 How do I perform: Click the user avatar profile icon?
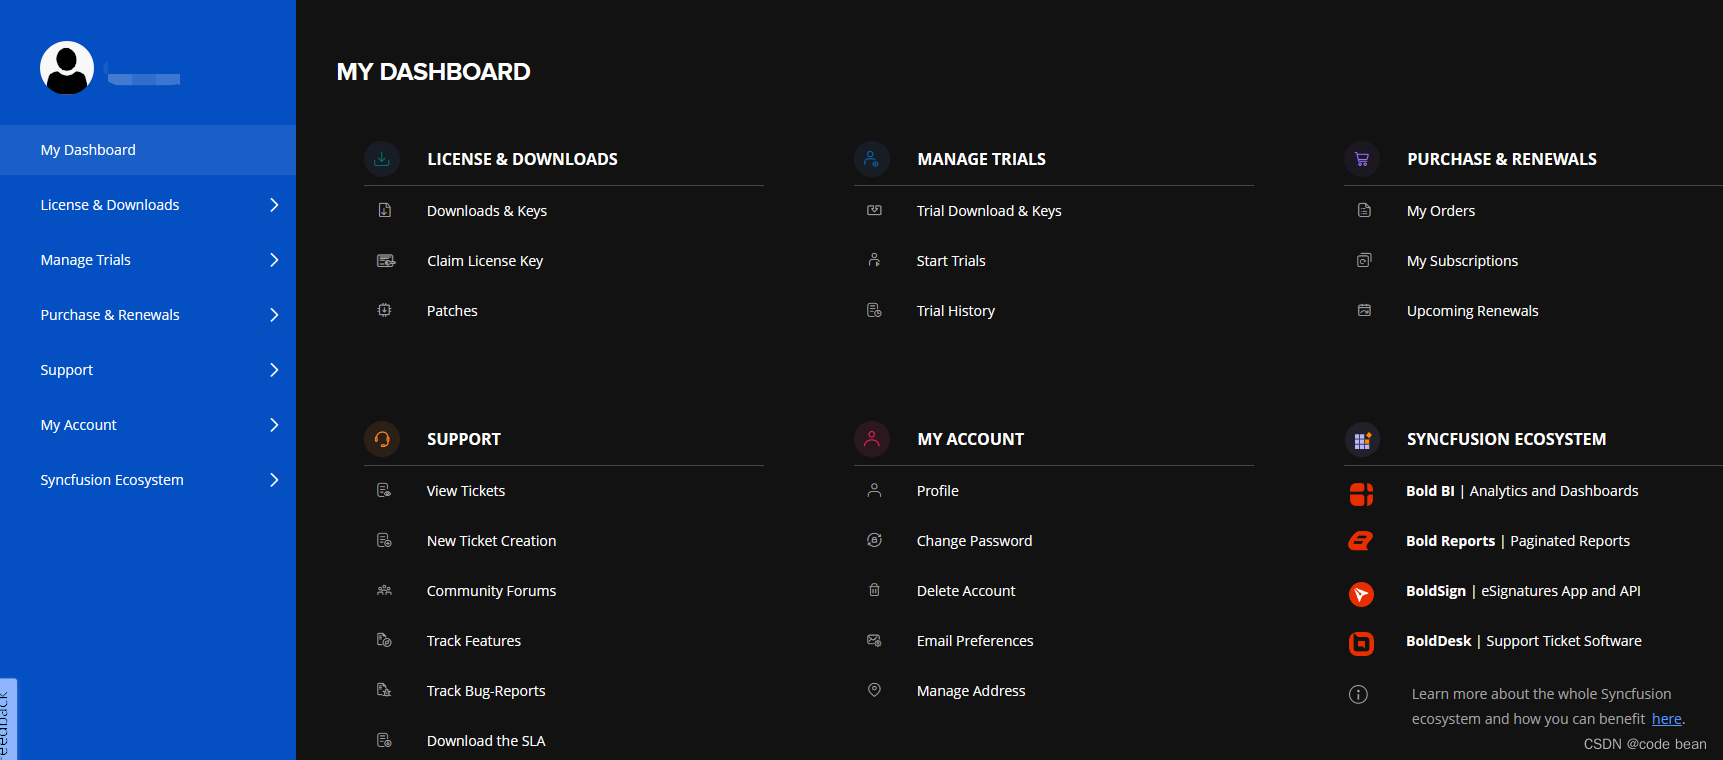click(67, 68)
